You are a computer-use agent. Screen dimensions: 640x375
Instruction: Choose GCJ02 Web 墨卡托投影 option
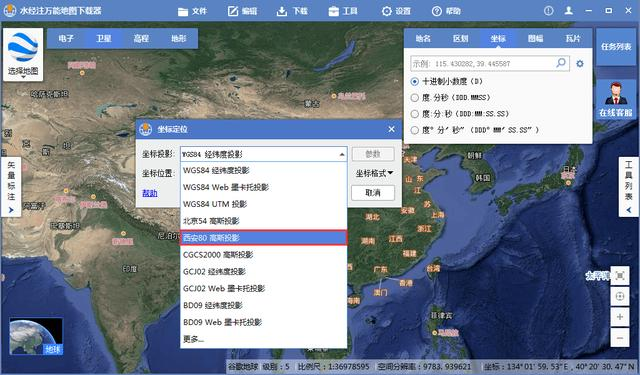click(x=263, y=288)
